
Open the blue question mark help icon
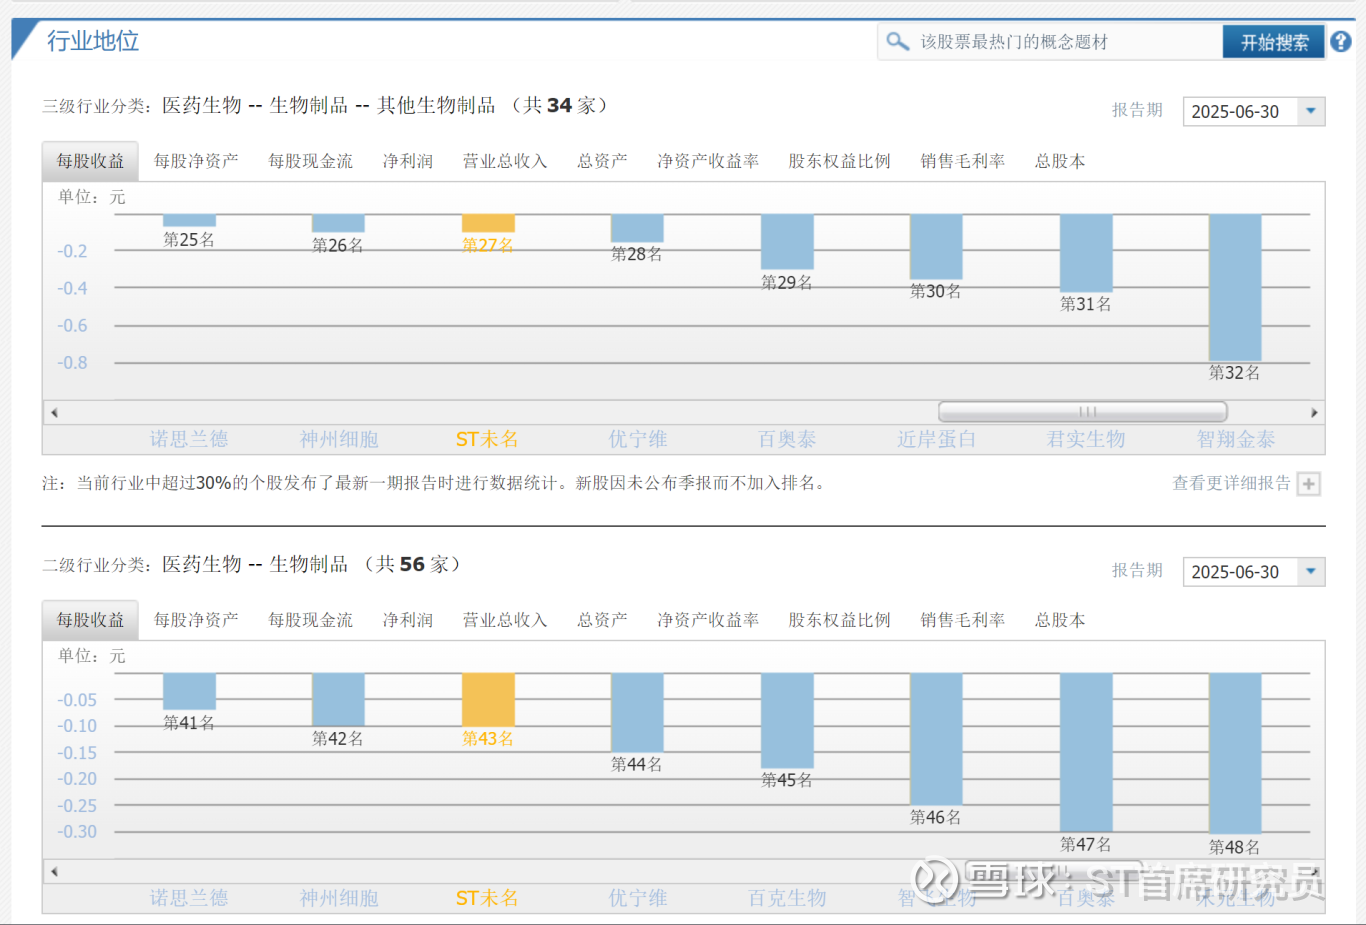point(1341,42)
